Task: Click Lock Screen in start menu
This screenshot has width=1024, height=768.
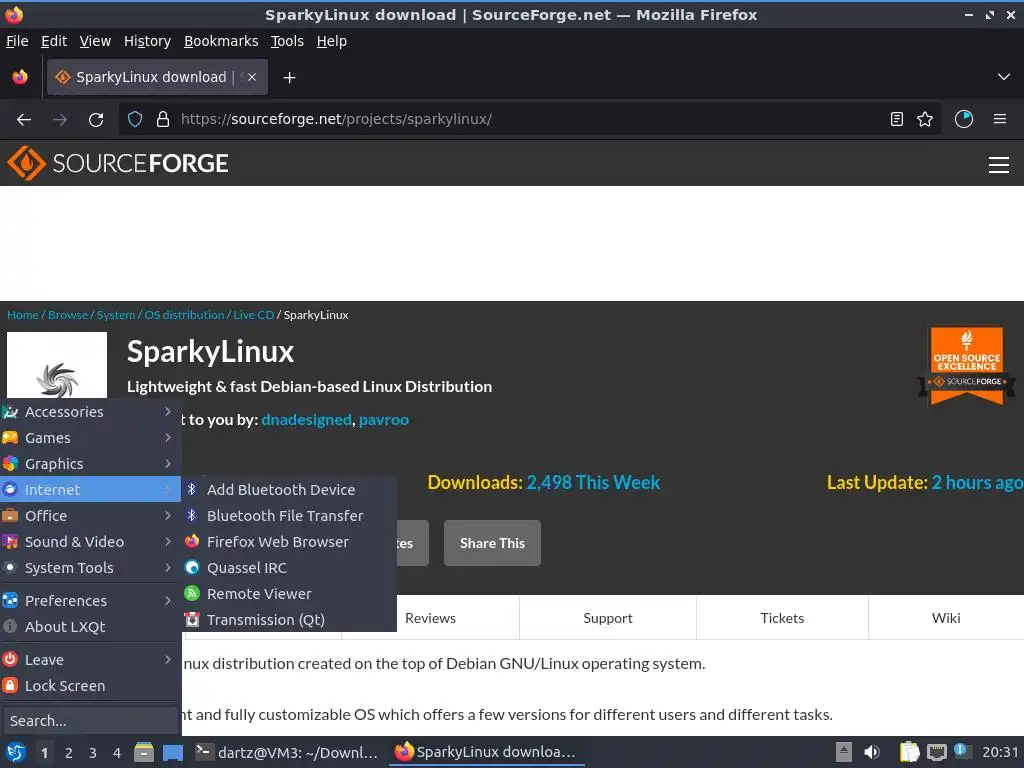Action: click(90, 686)
